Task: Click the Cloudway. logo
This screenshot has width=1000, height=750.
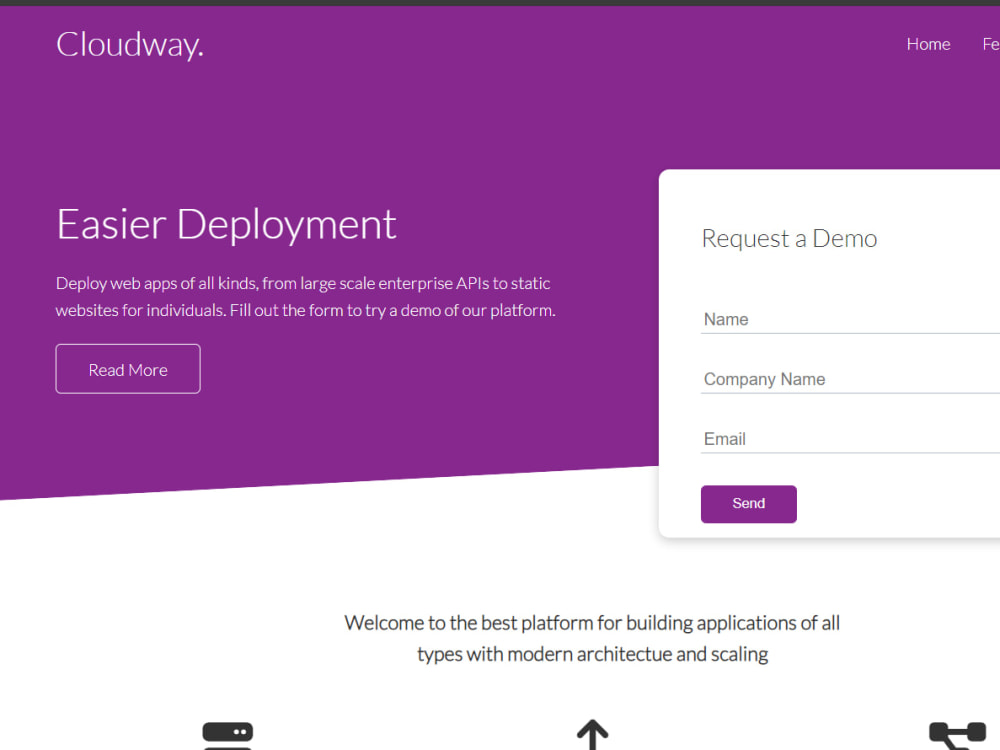Action: (130, 45)
